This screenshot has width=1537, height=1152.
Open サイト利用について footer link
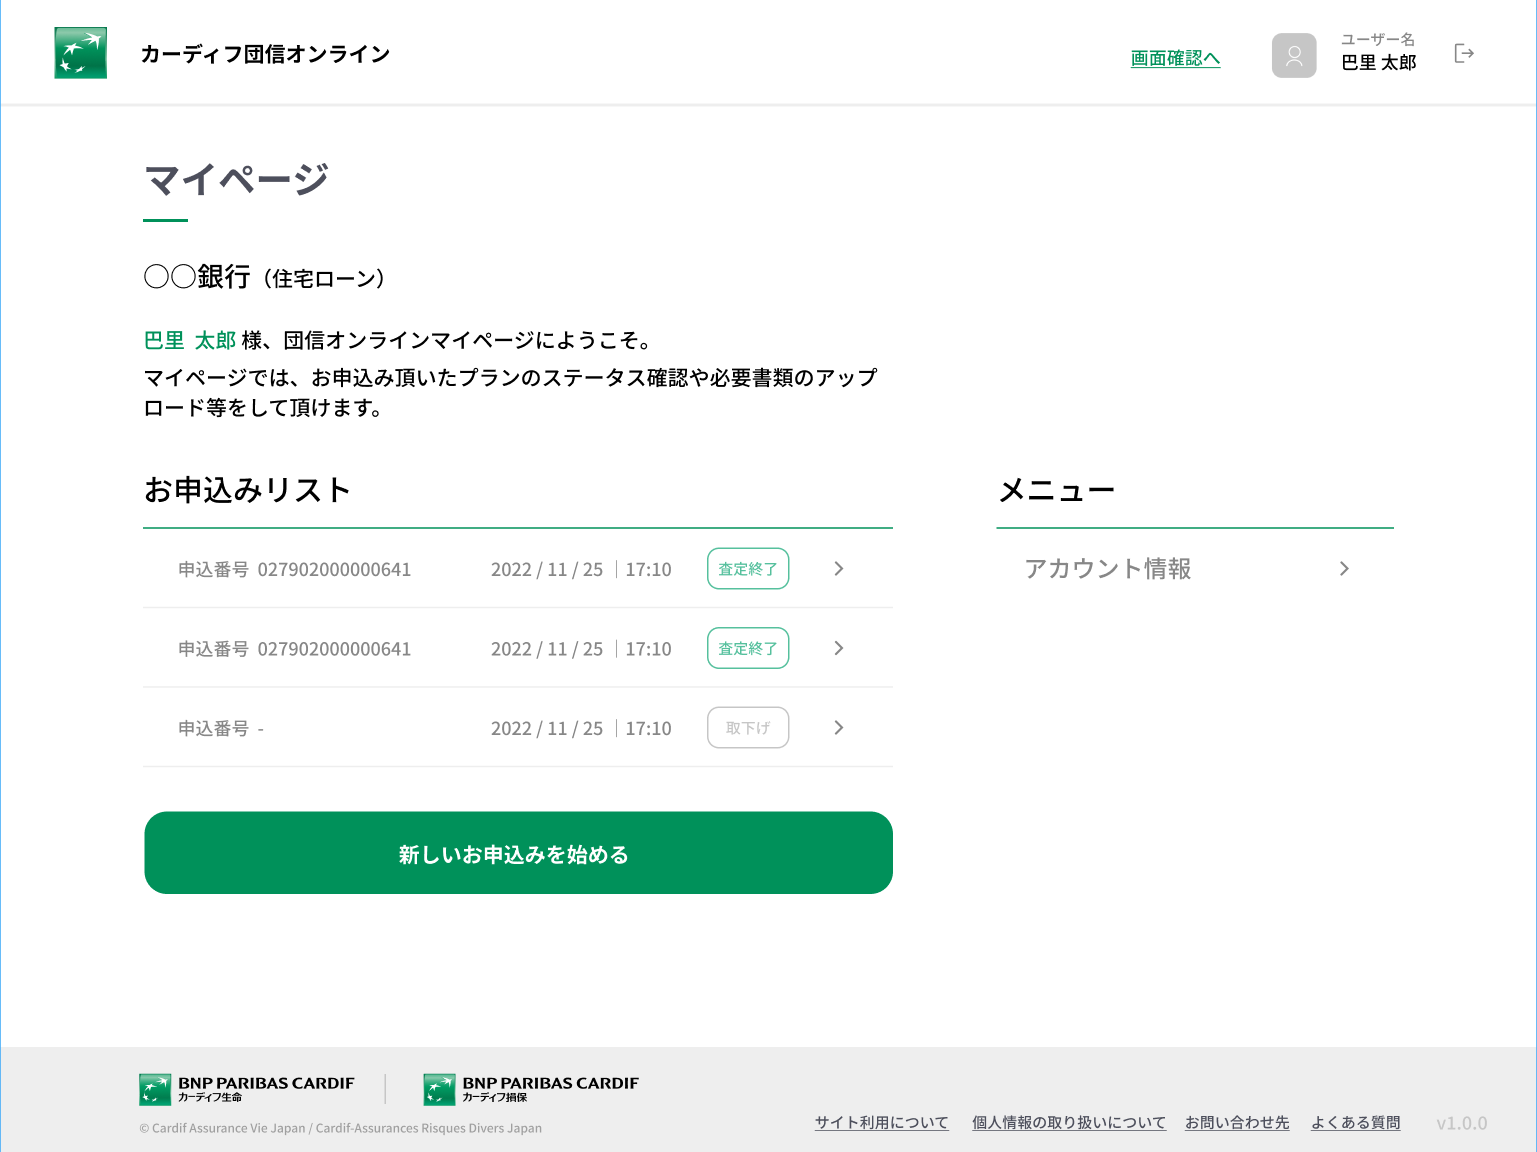pyautogui.click(x=881, y=1122)
